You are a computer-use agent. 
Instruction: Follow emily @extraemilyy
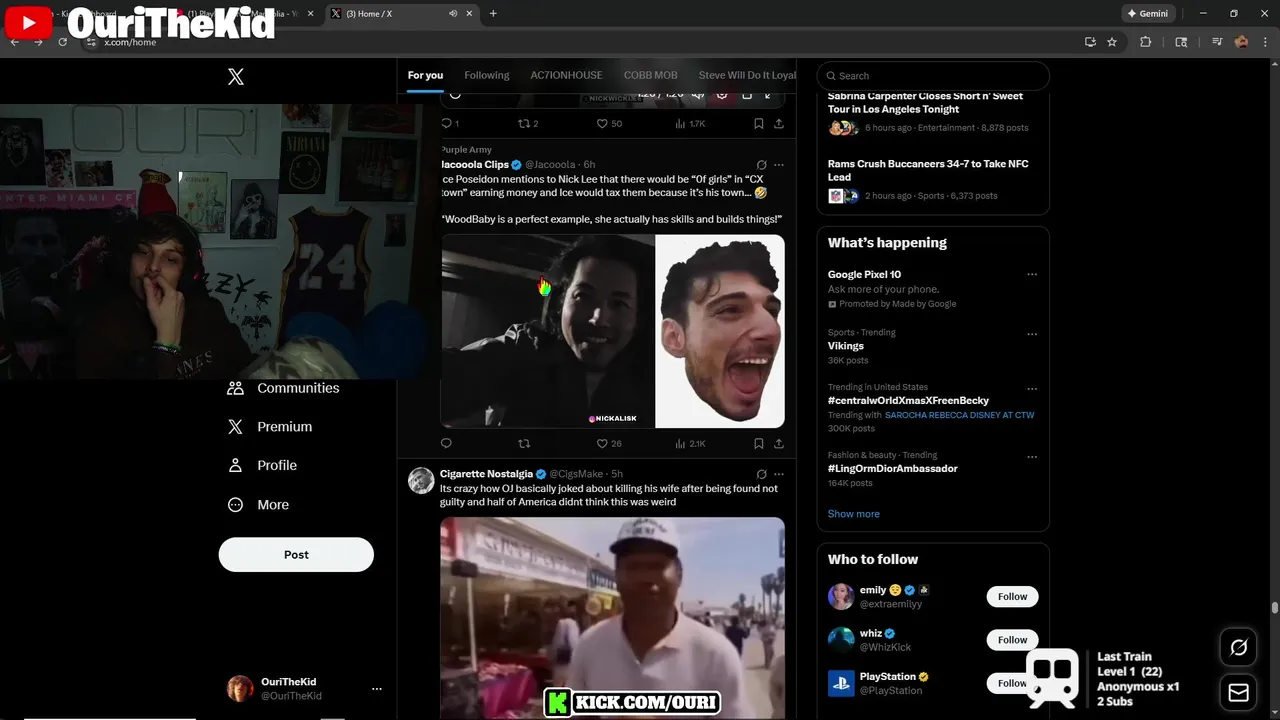(1012, 597)
